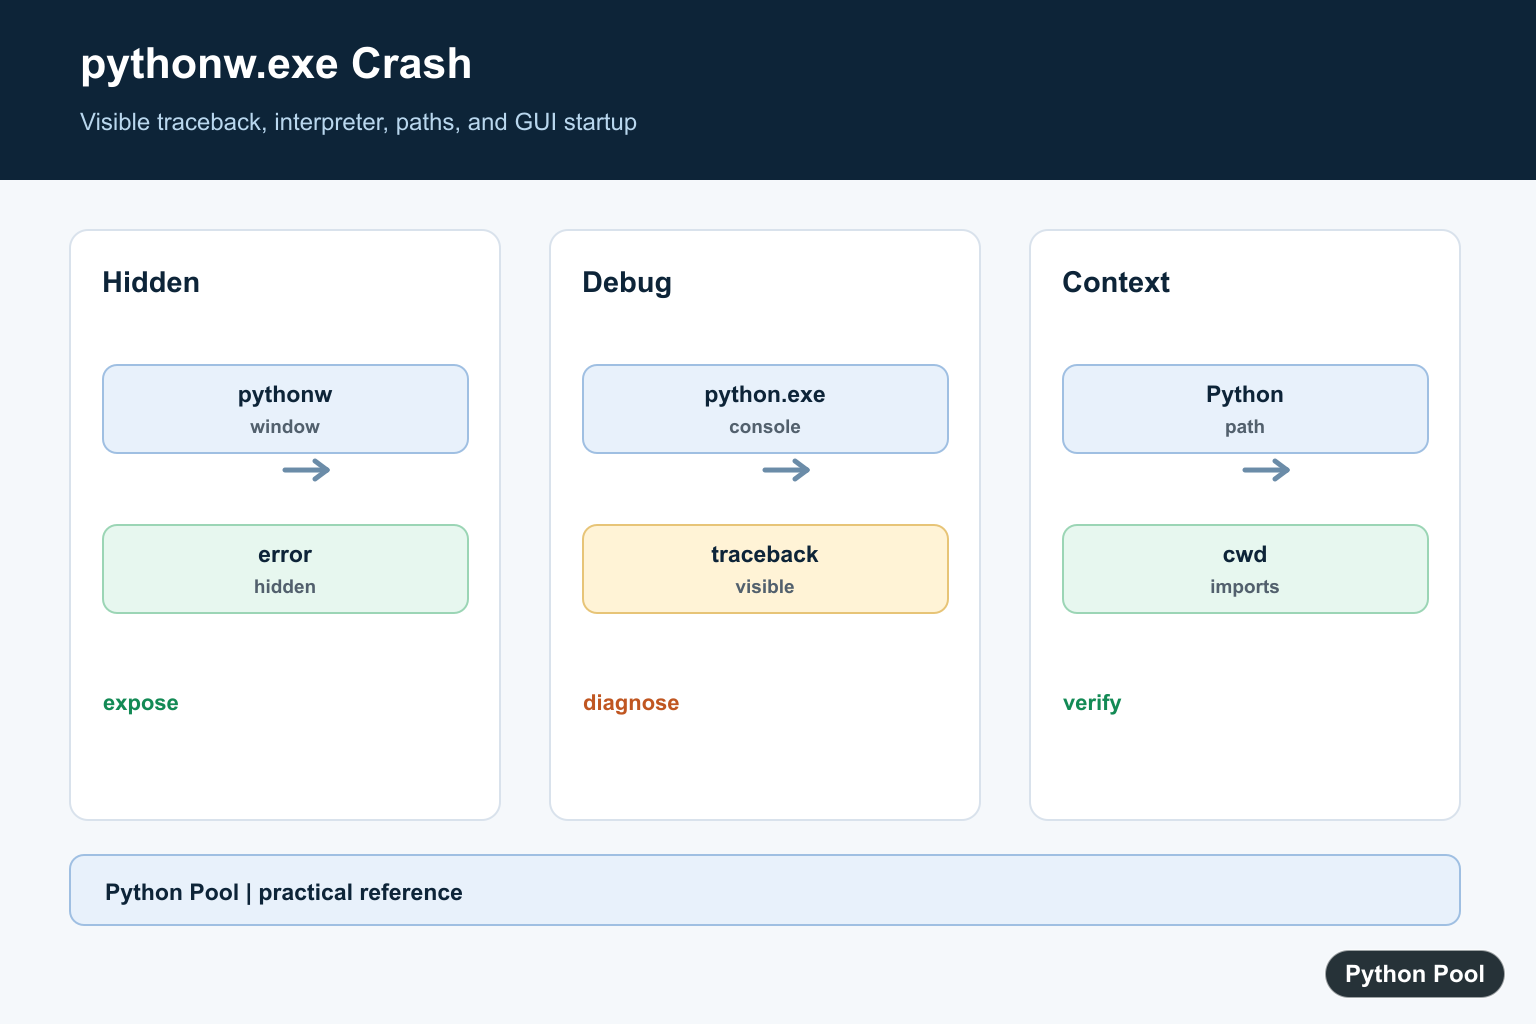Click the pythonw.exe Crash title
The image size is (1536, 1024).
click(x=276, y=64)
